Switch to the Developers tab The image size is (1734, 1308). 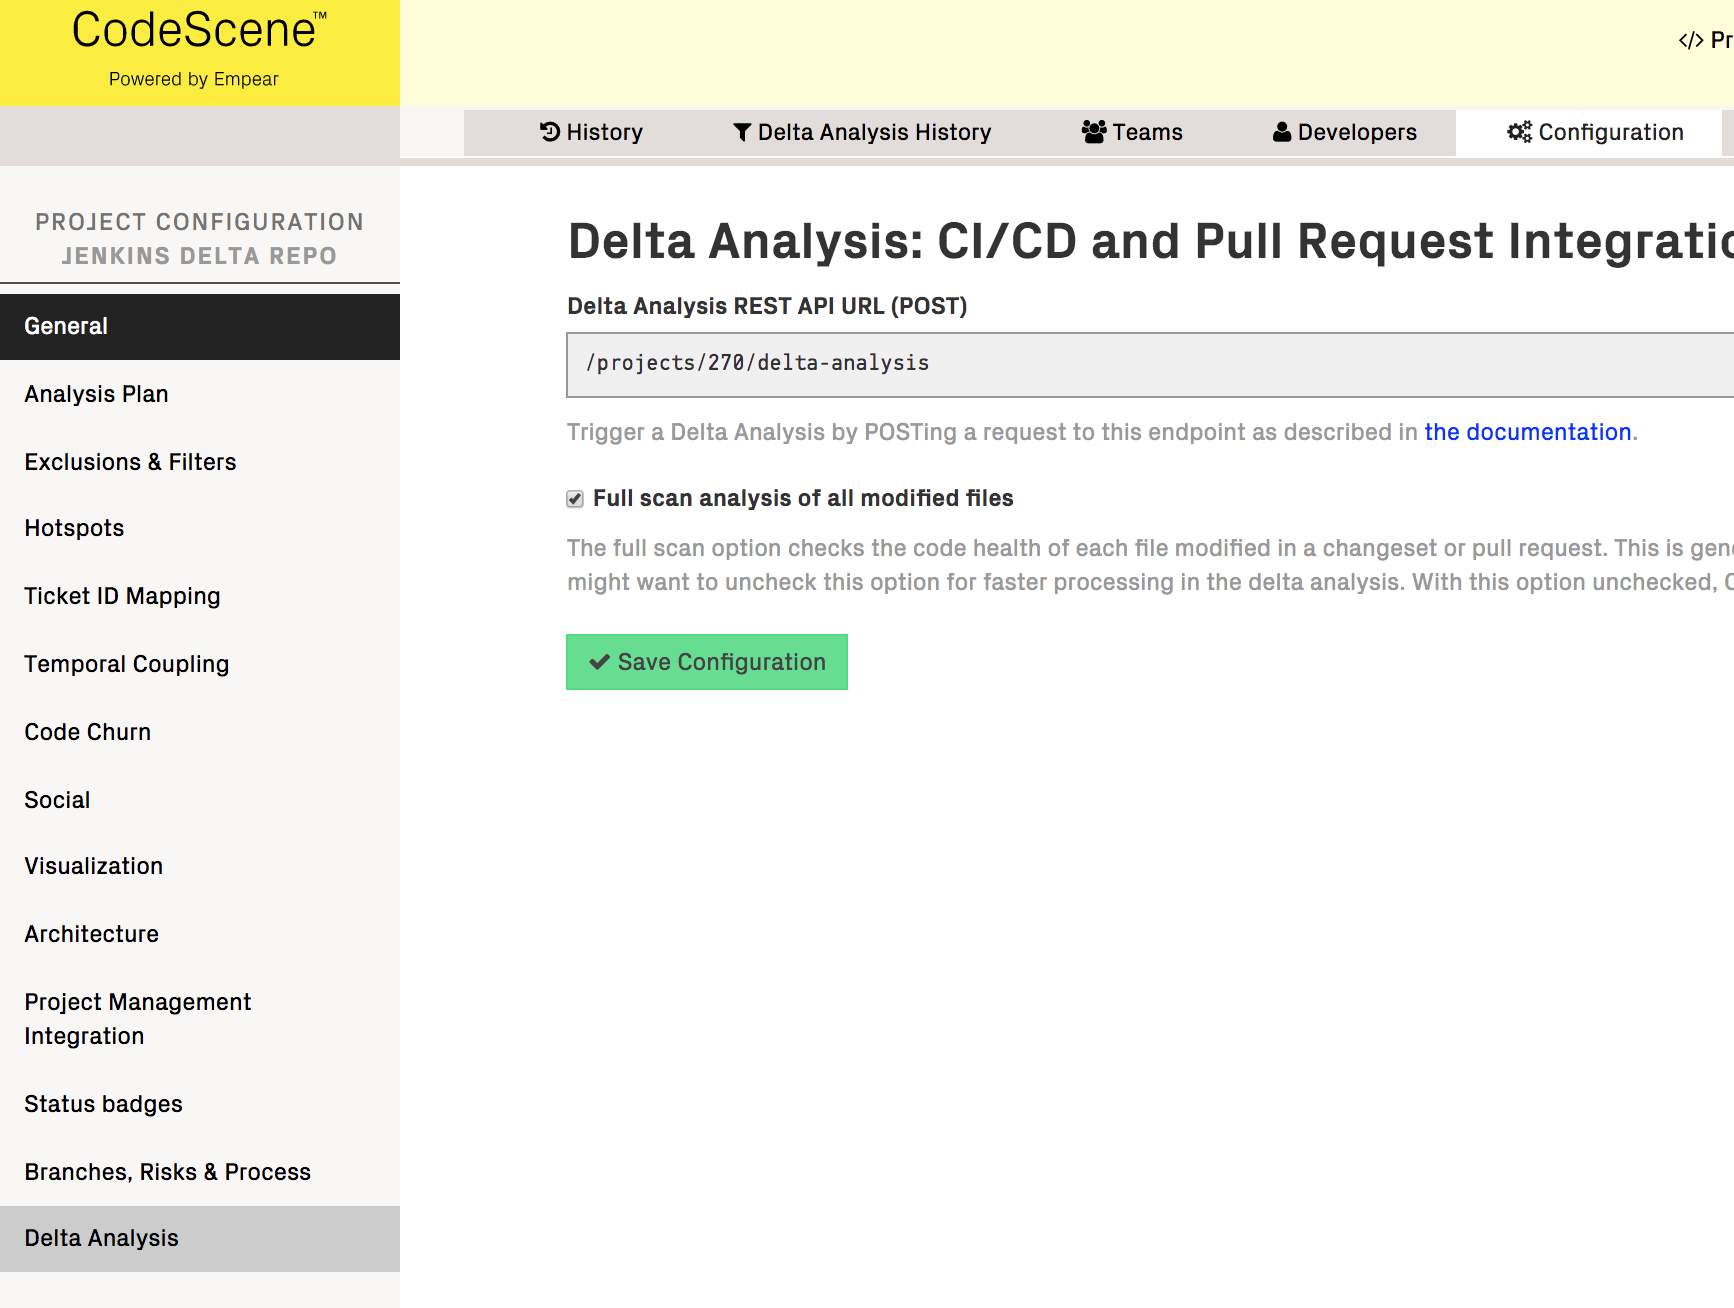coord(1345,132)
